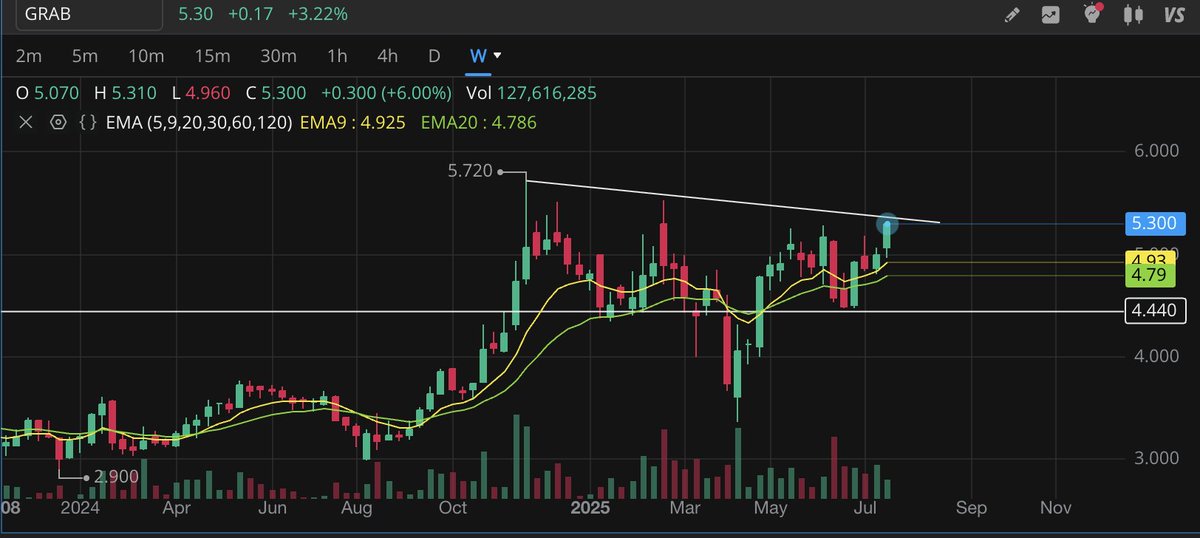Viewport: 1200px width, 538px height.
Task: Click the O 5.070 open price
Action: (x=46, y=93)
